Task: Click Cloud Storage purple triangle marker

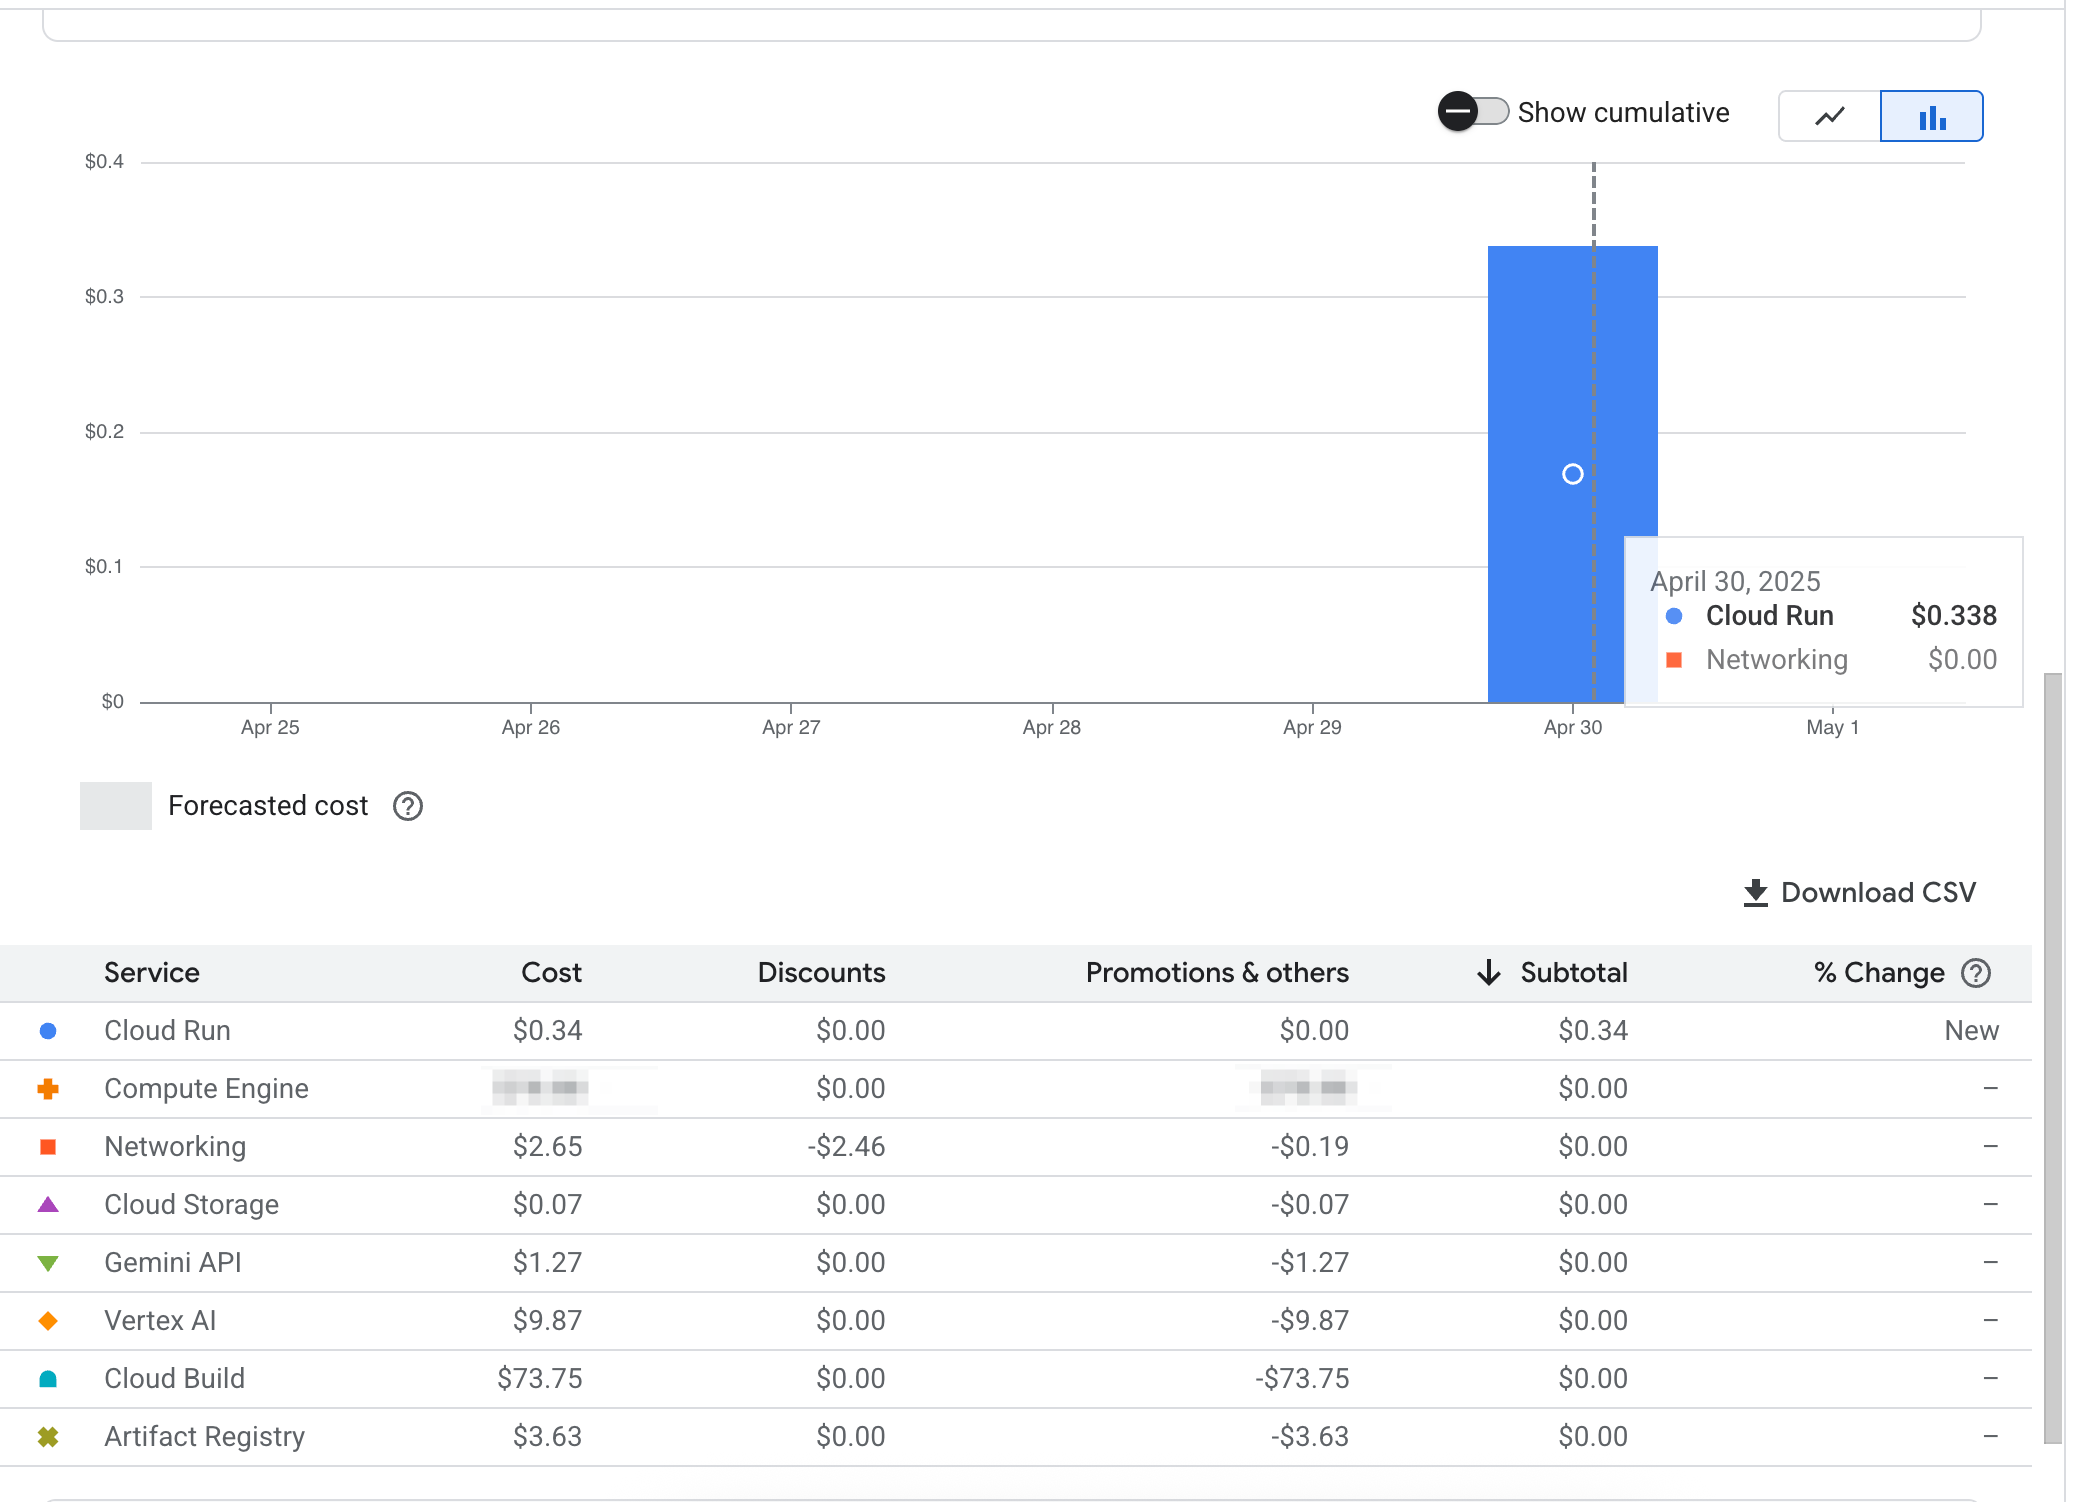Action: (48, 1205)
